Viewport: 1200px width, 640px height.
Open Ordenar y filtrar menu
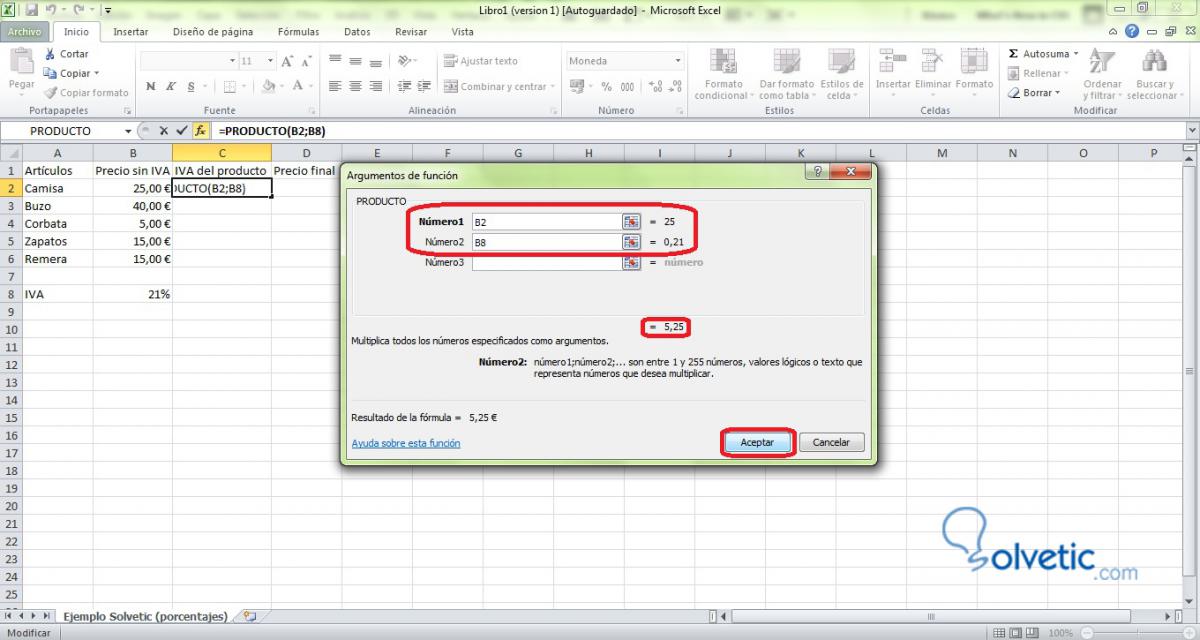[x=1102, y=74]
